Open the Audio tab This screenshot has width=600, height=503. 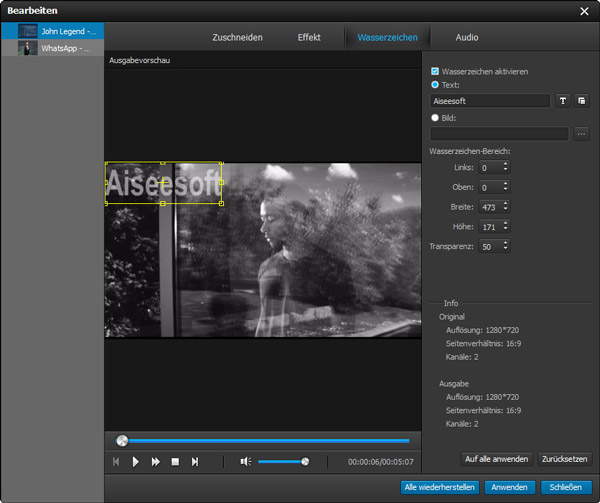pos(467,37)
